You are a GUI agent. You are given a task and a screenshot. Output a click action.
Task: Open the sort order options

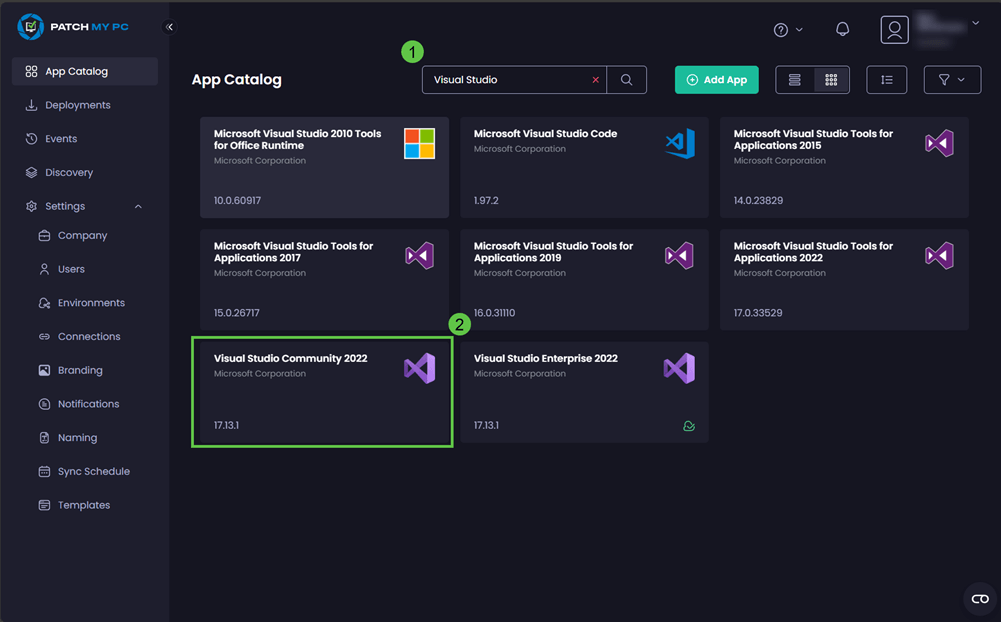coord(887,80)
